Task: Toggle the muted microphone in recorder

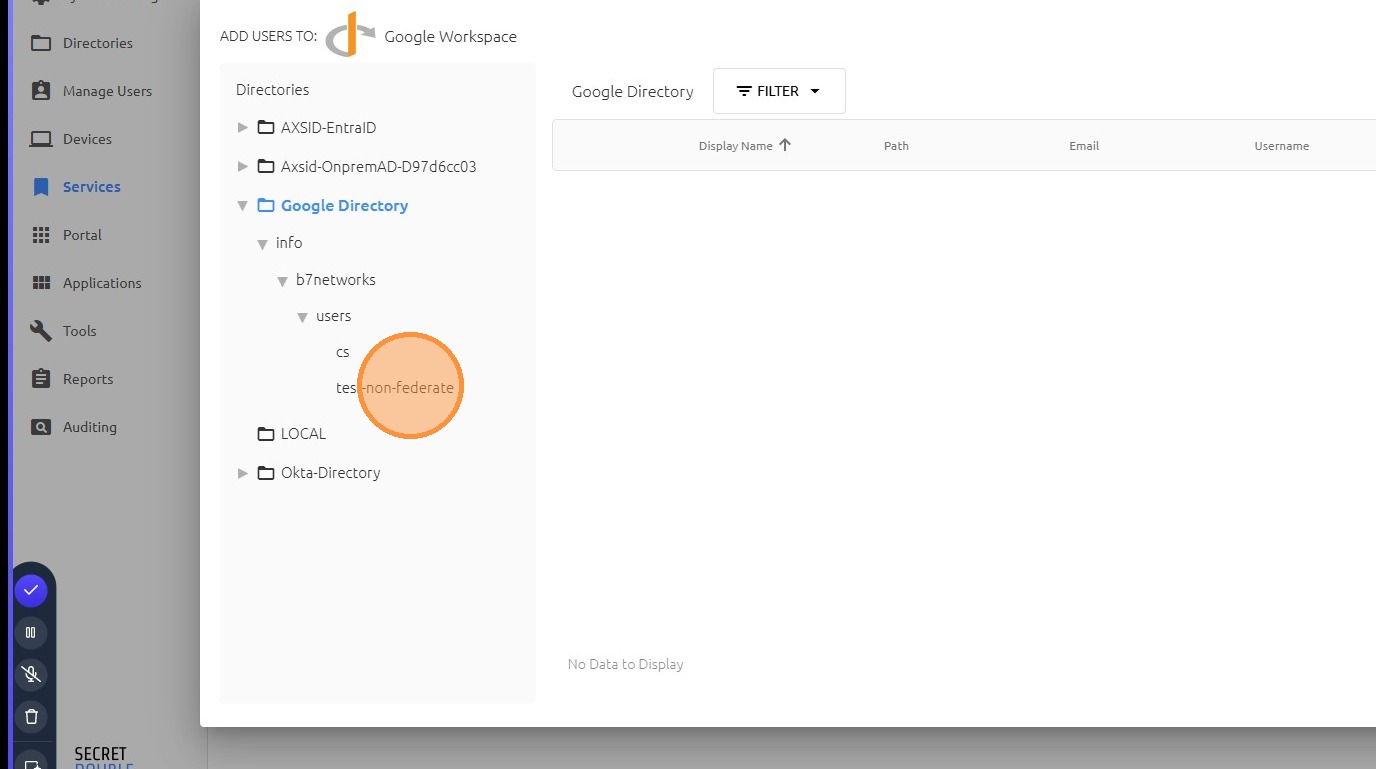Action: point(31,674)
